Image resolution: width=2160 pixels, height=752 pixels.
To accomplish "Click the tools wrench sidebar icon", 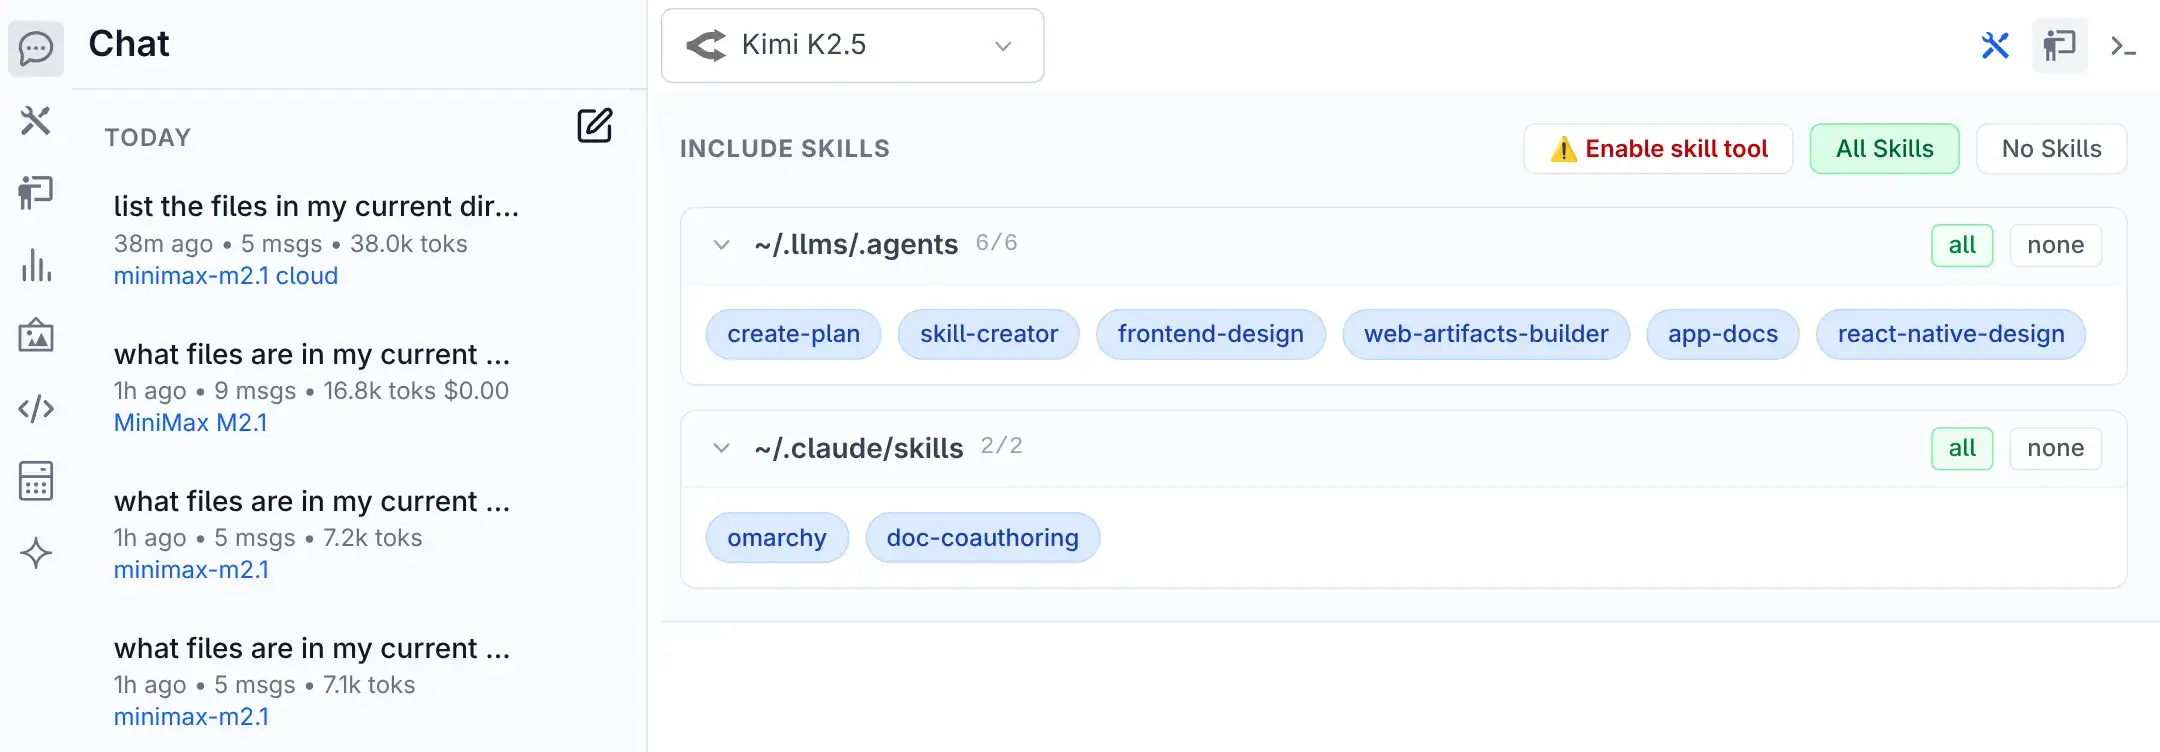I will 36,121.
